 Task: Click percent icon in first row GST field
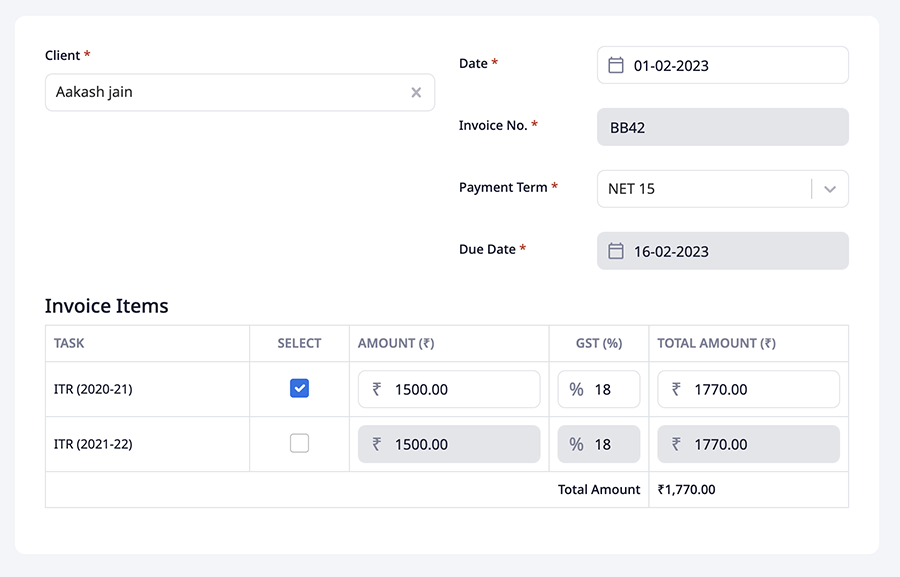[x=576, y=389]
